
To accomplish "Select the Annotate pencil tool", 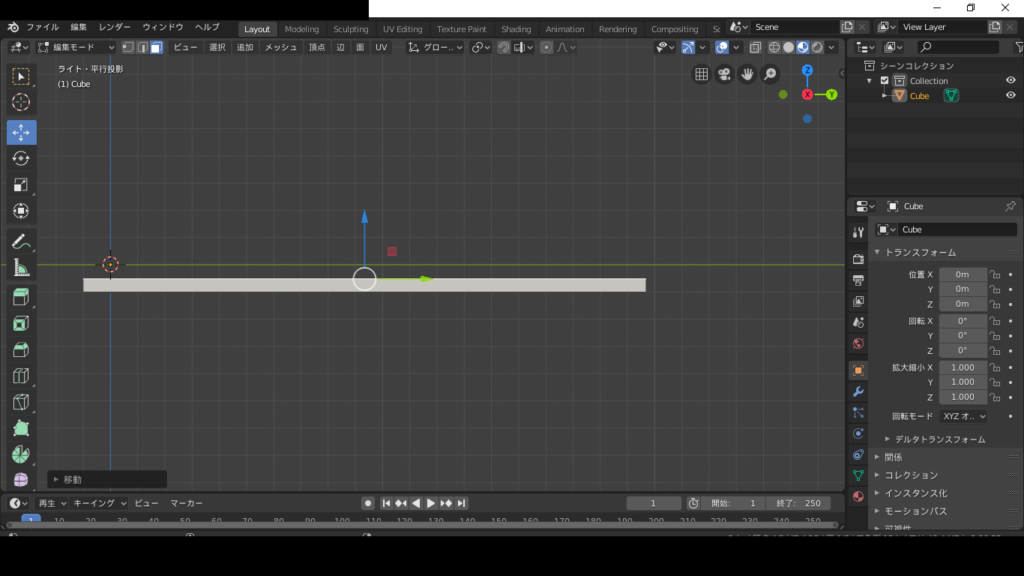I will (21, 241).
